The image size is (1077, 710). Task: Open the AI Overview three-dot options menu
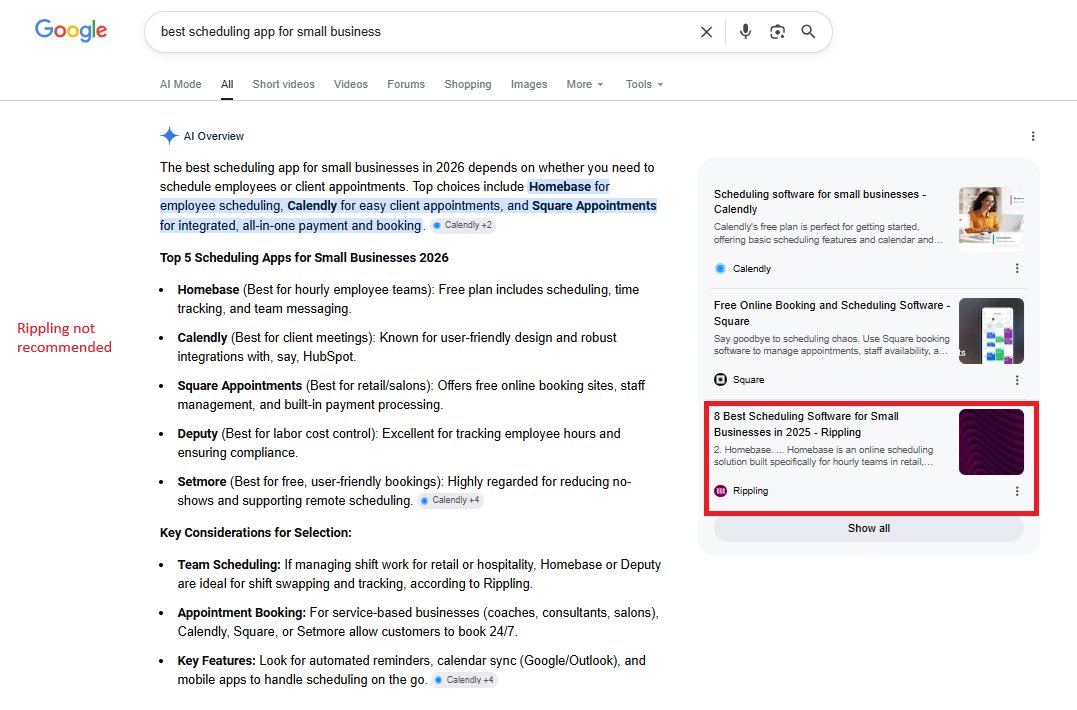coord(1032,136)
